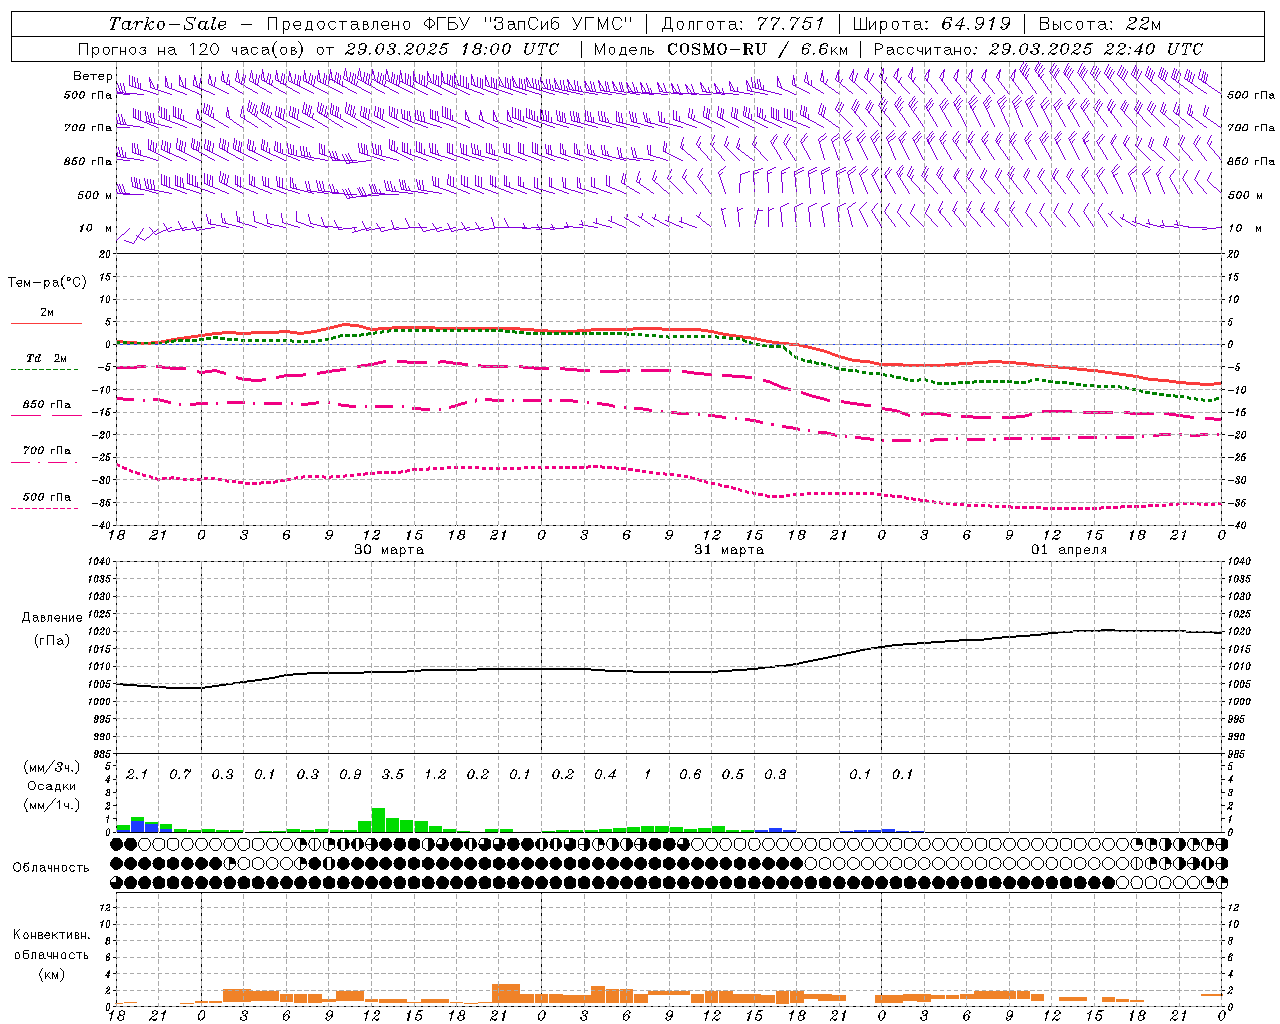This screenshot has width=1280, height=1024.
Task: Click the 'Давление' pressure panel label
Action: [x=52, y=618]
